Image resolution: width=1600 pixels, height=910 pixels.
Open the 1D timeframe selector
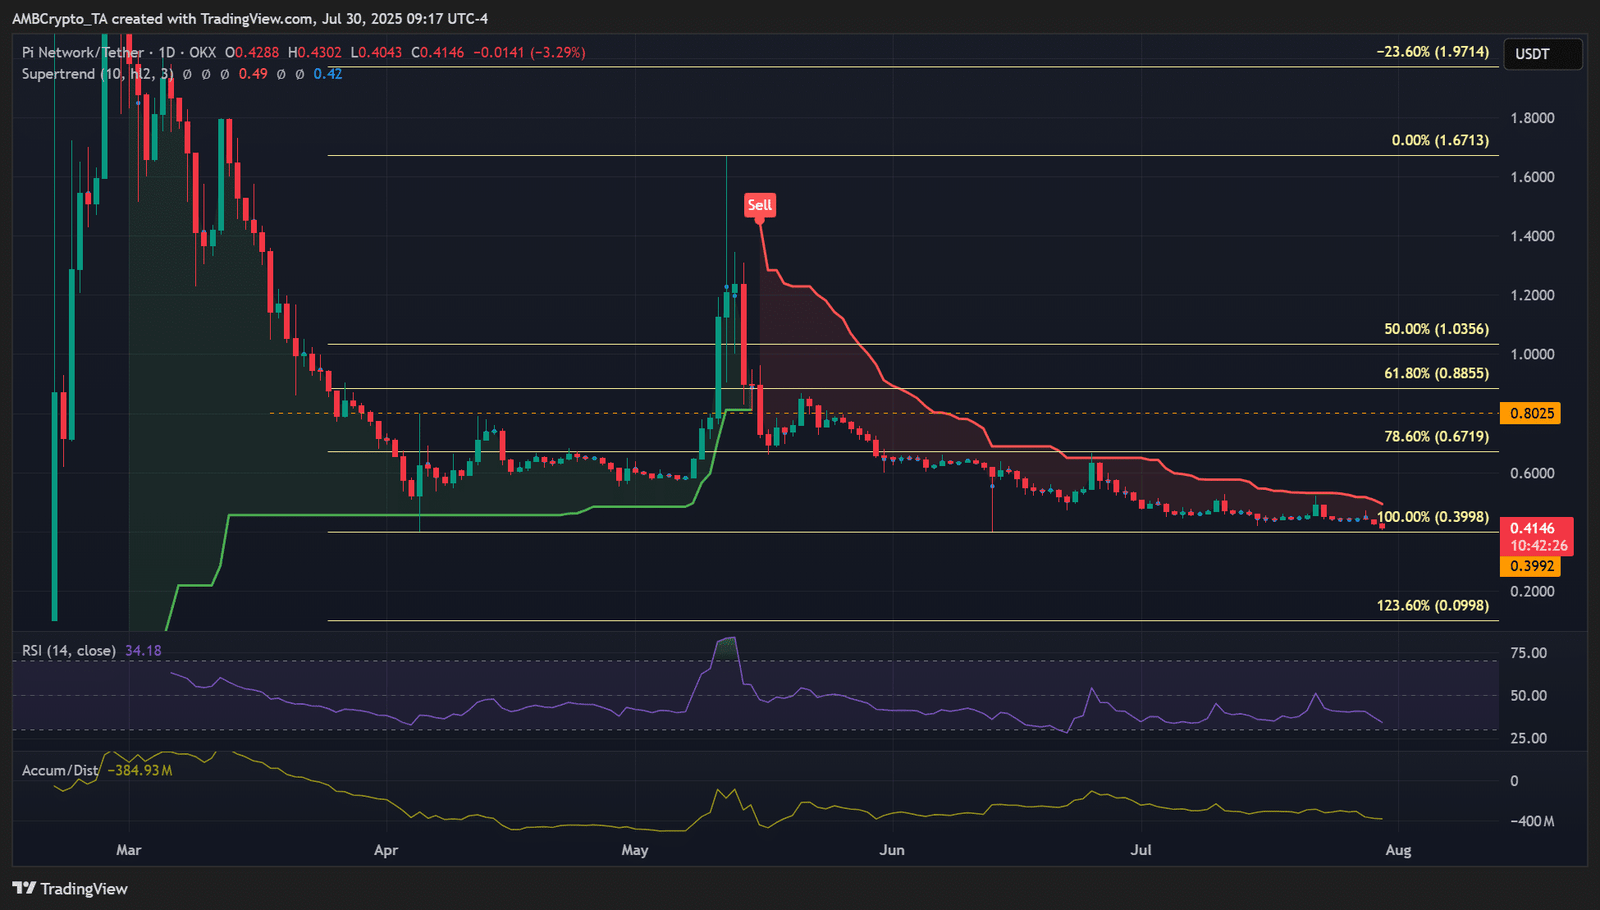pyautogui.click(x=168, y=52)
